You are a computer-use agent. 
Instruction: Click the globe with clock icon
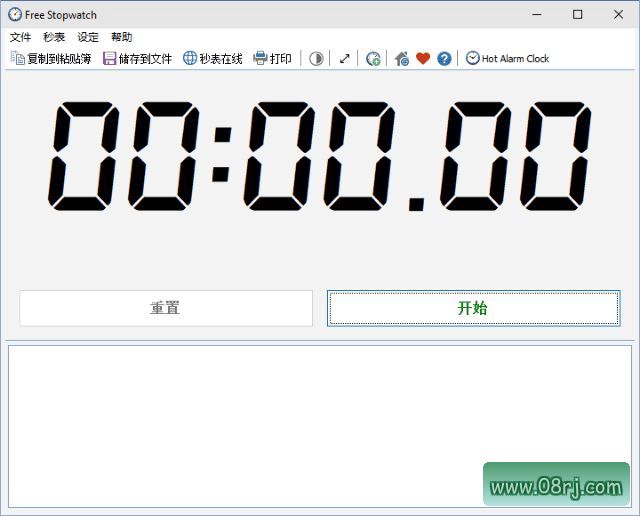click(x=373, y=59)
